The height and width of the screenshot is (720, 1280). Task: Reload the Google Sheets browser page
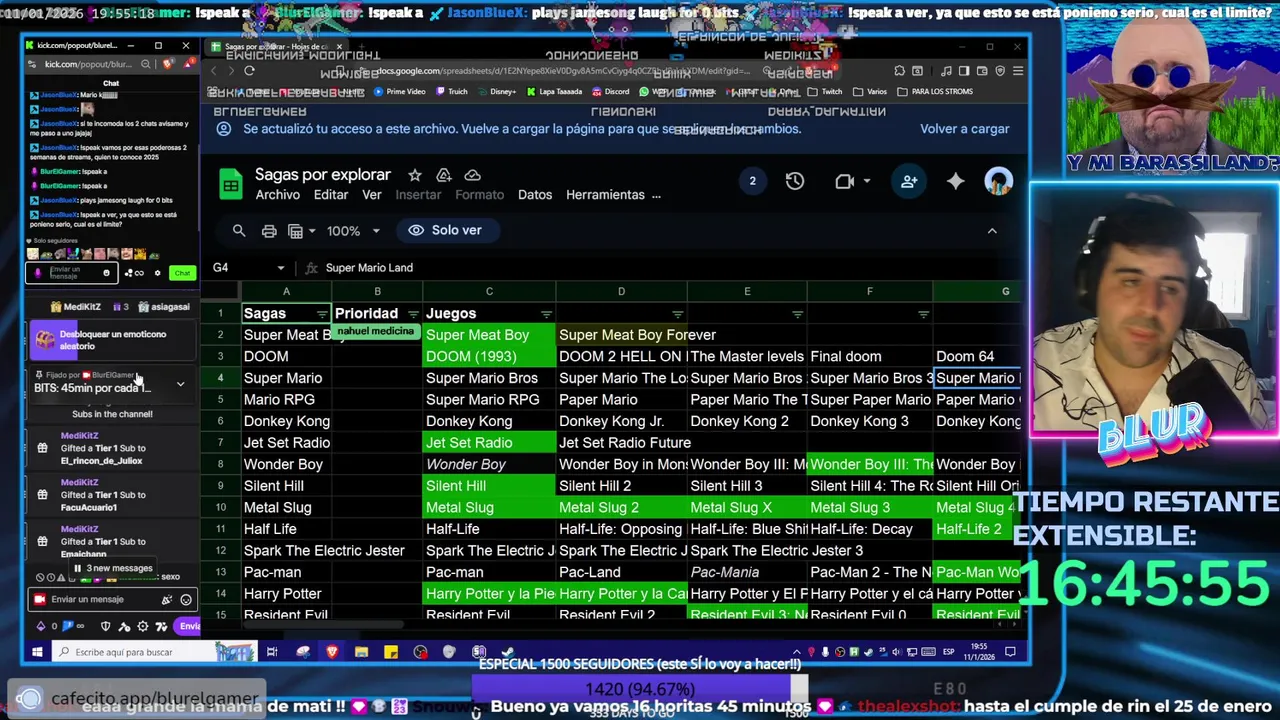pos(249,71)
